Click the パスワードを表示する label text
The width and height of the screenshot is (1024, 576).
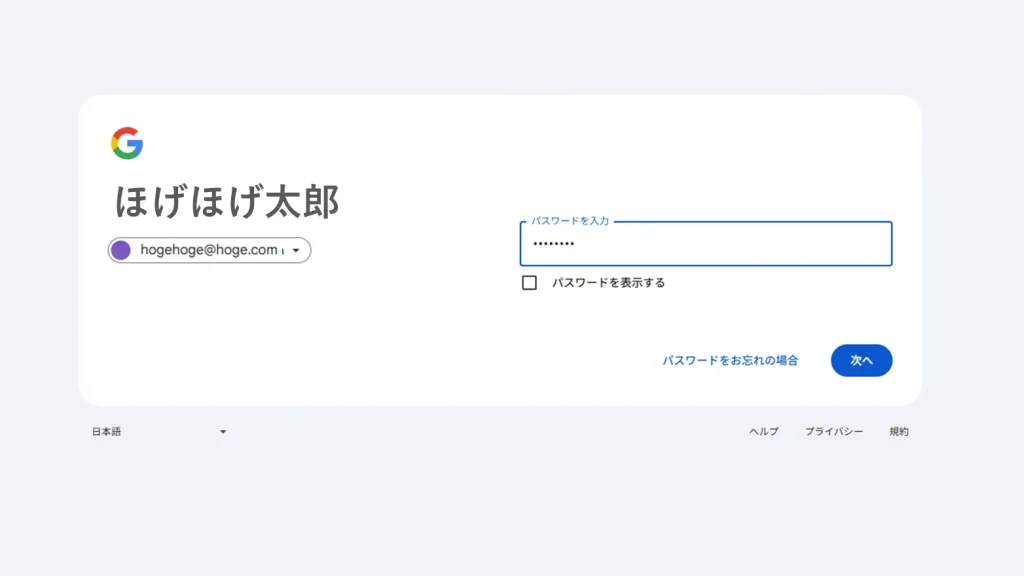(608, 283)
